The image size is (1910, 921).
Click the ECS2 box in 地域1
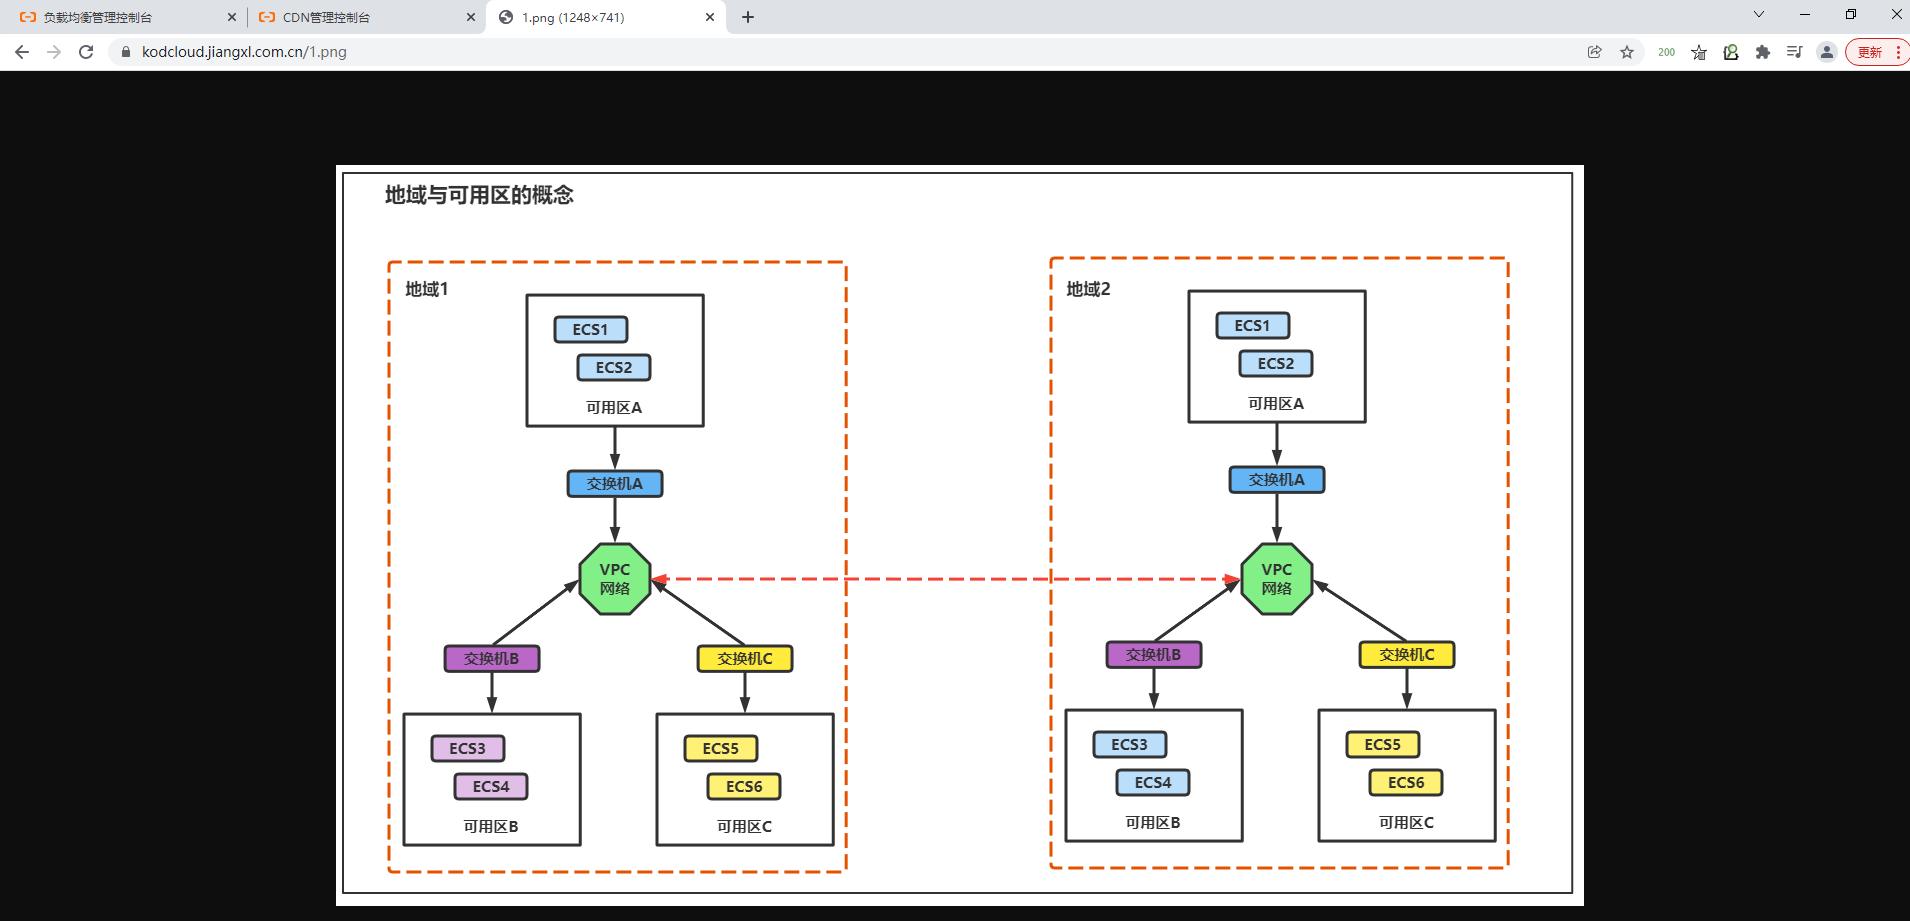(614, 367)
